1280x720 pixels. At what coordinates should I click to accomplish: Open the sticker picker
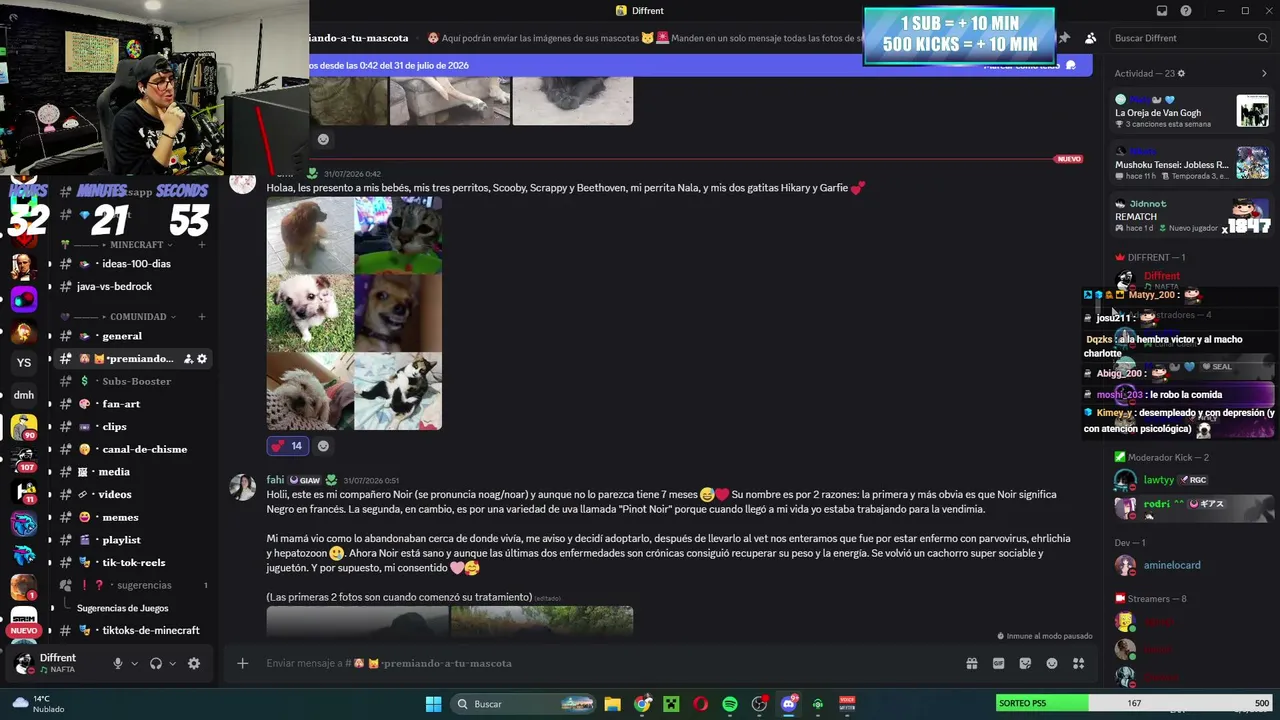(1025, 663)
